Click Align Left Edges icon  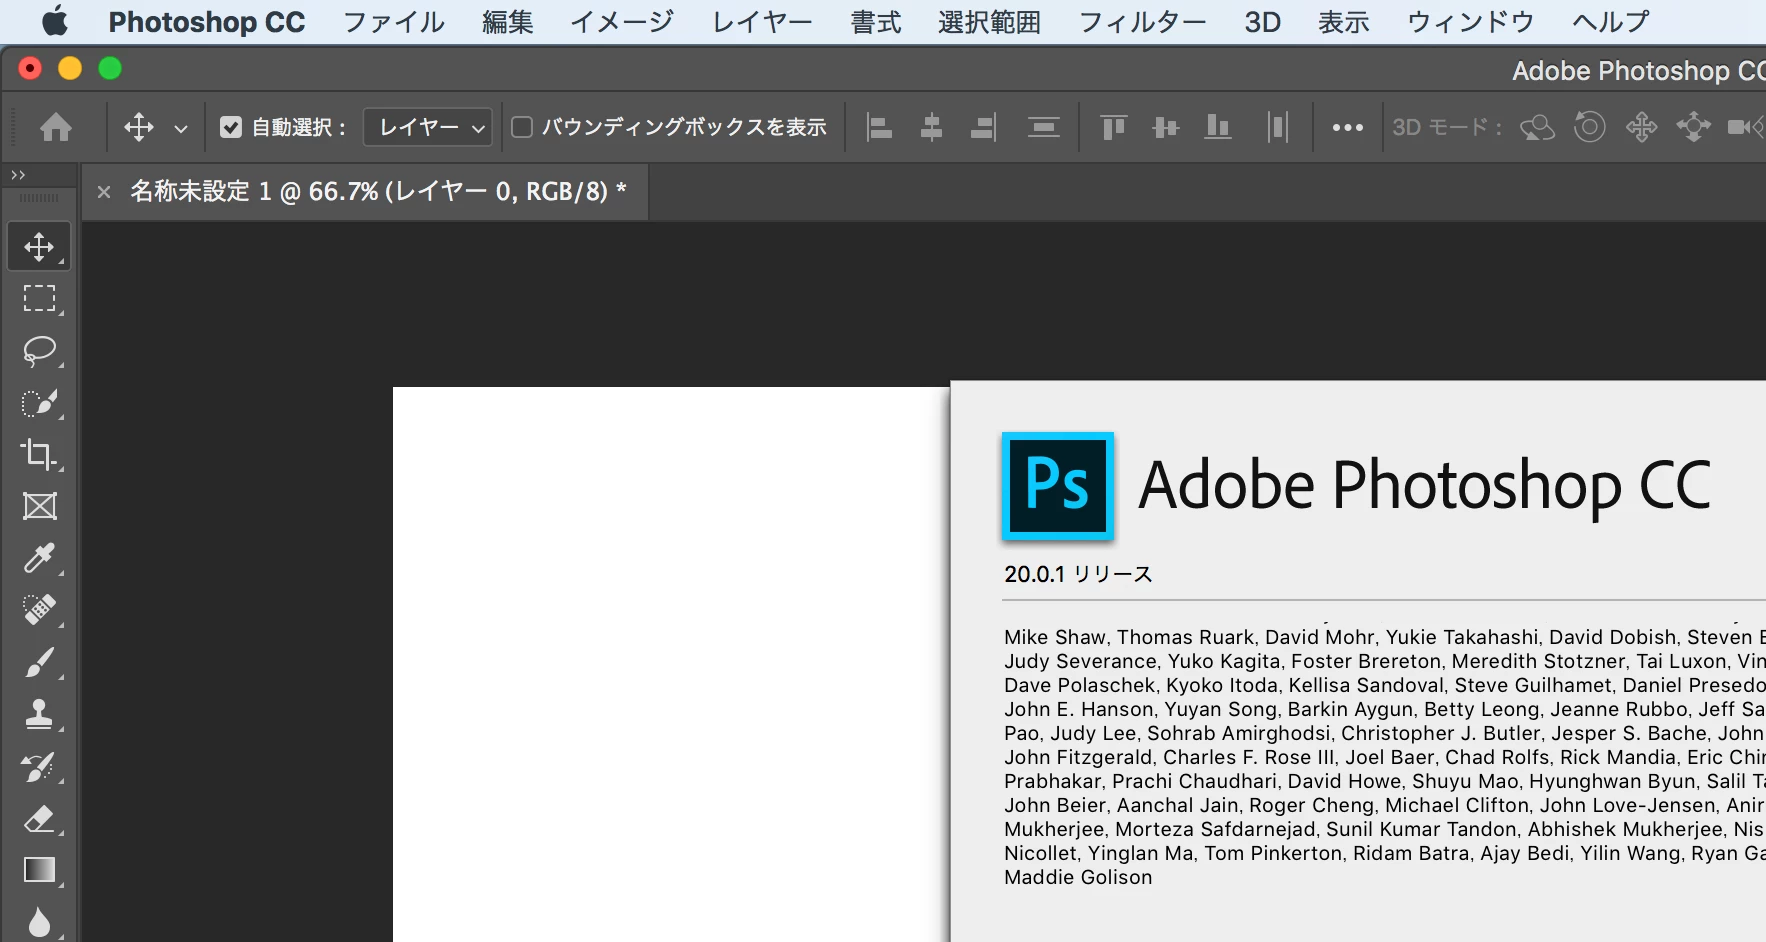(879, 127)
